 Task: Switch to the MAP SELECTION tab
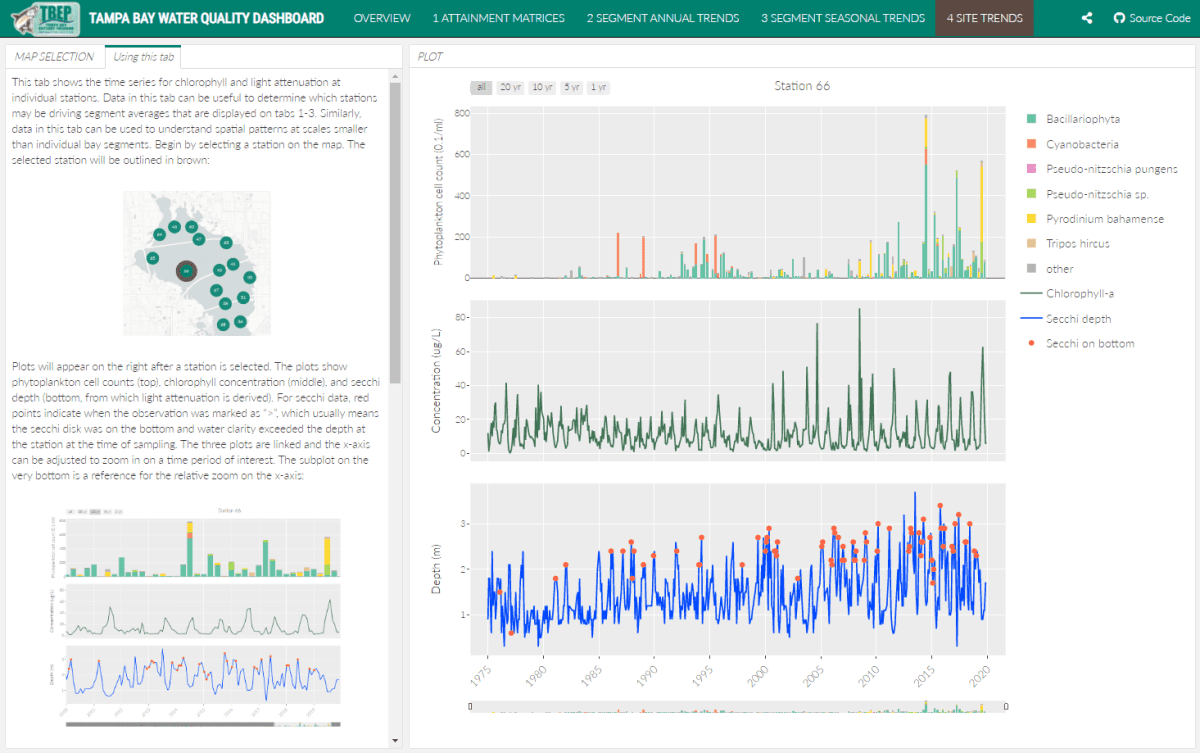pos(54,57)
